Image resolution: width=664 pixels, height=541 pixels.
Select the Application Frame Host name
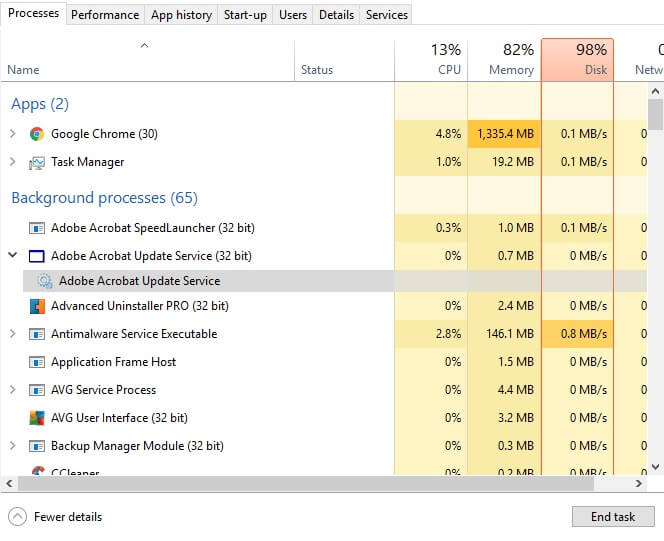(x=113, y=362)
